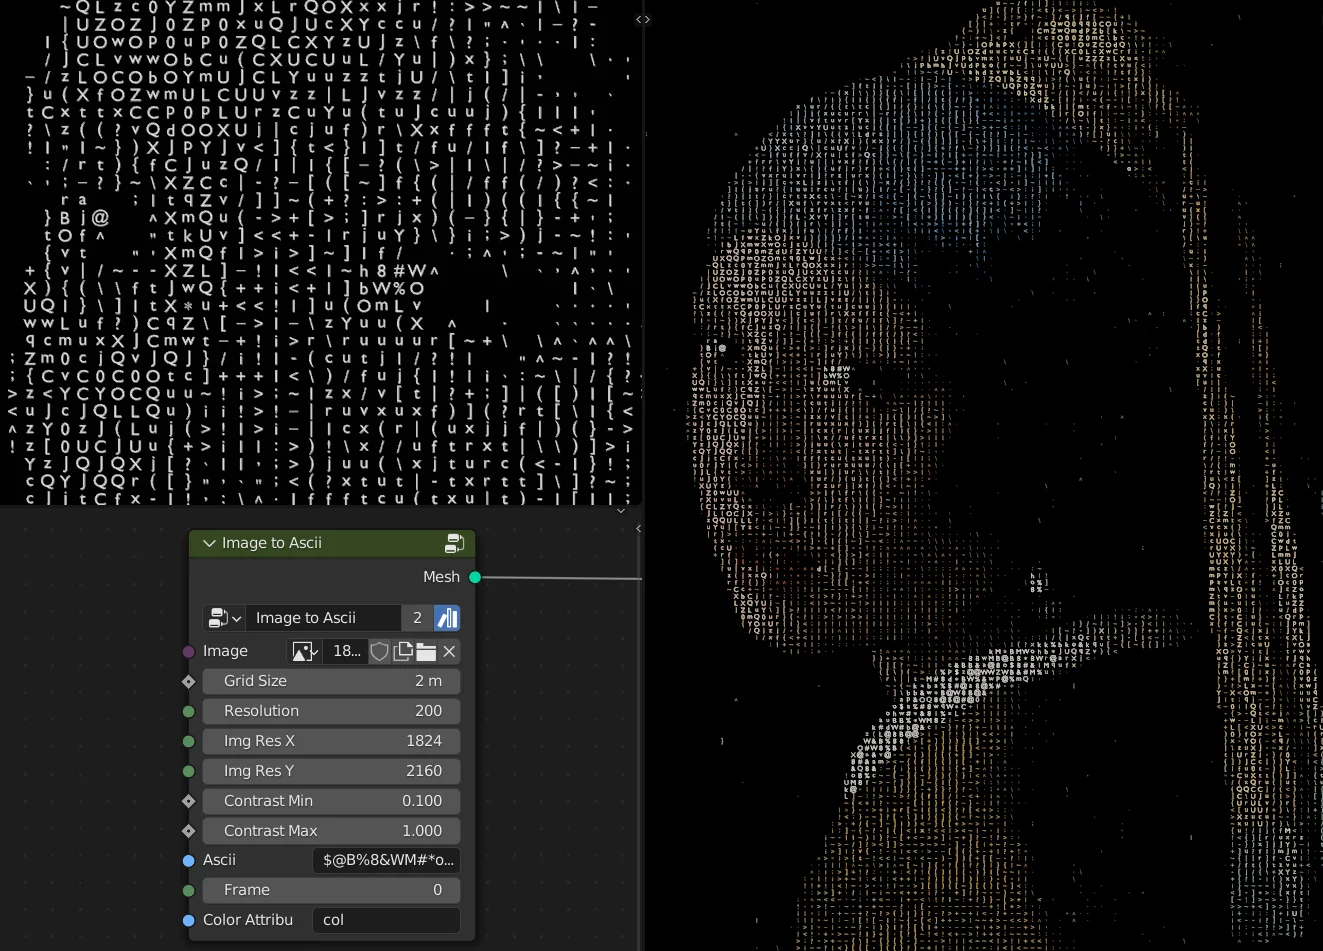
Task: Open the folder icon to browse for an image
Action: 425,651
